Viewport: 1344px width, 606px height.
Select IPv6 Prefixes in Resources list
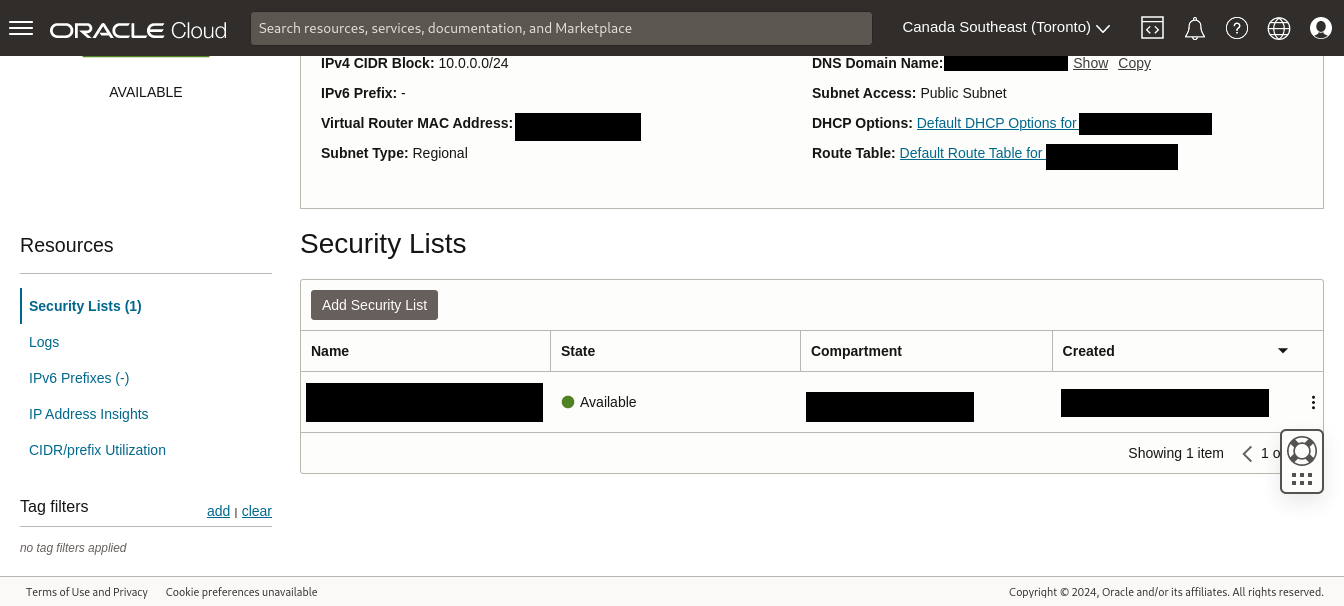(79, 378)
